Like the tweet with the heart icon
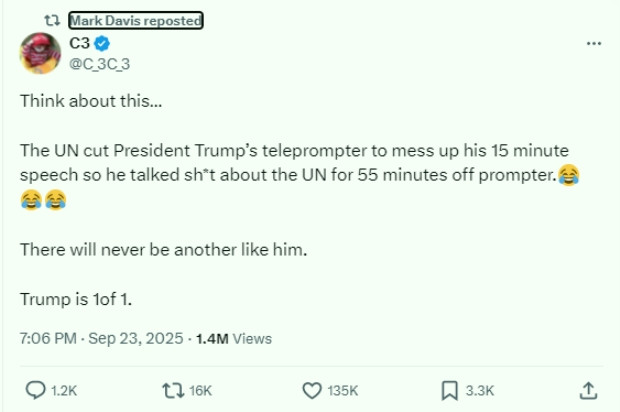 tap(311, 389)
